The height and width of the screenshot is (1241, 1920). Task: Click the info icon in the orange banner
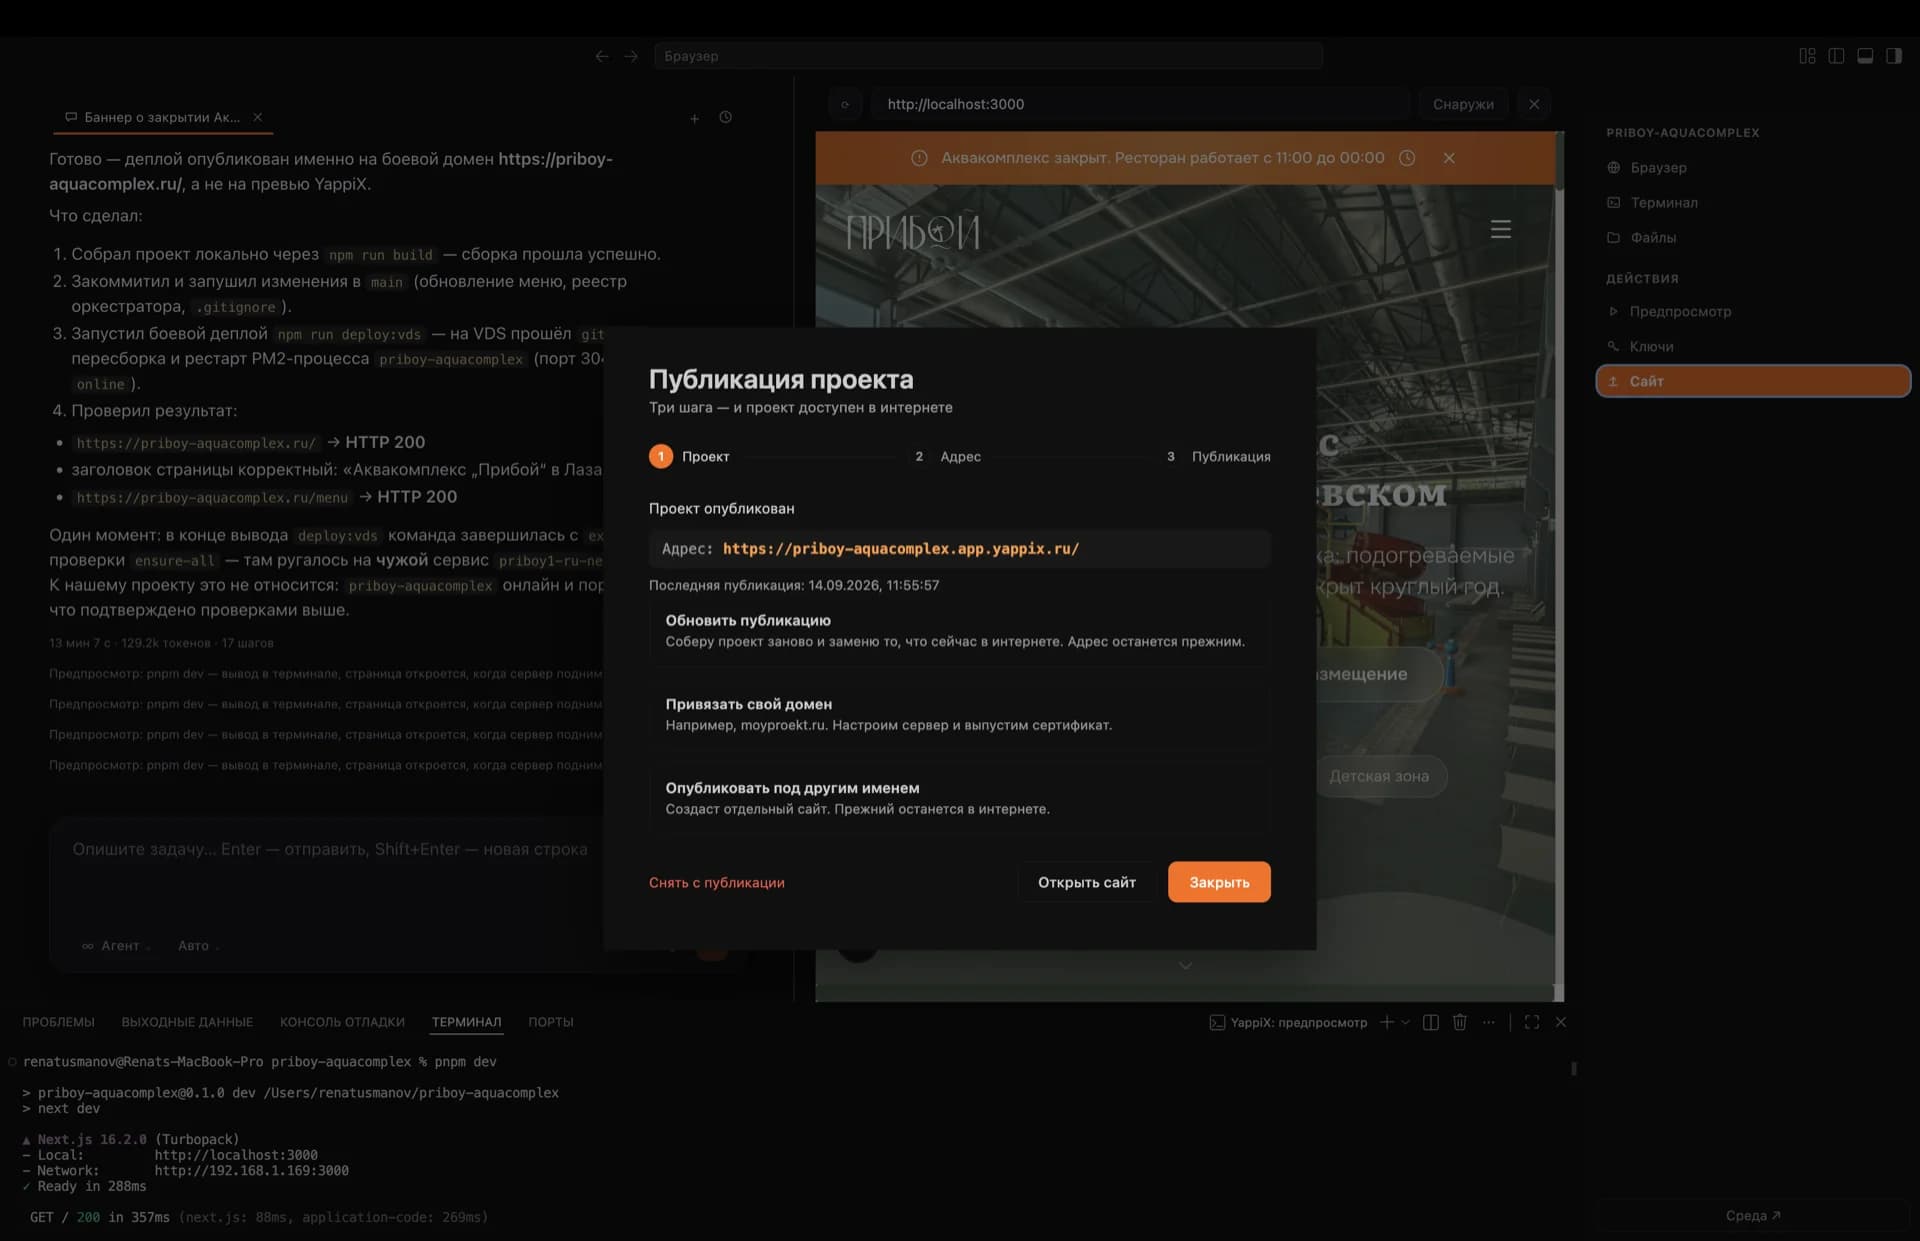click(x=919, y=158)
